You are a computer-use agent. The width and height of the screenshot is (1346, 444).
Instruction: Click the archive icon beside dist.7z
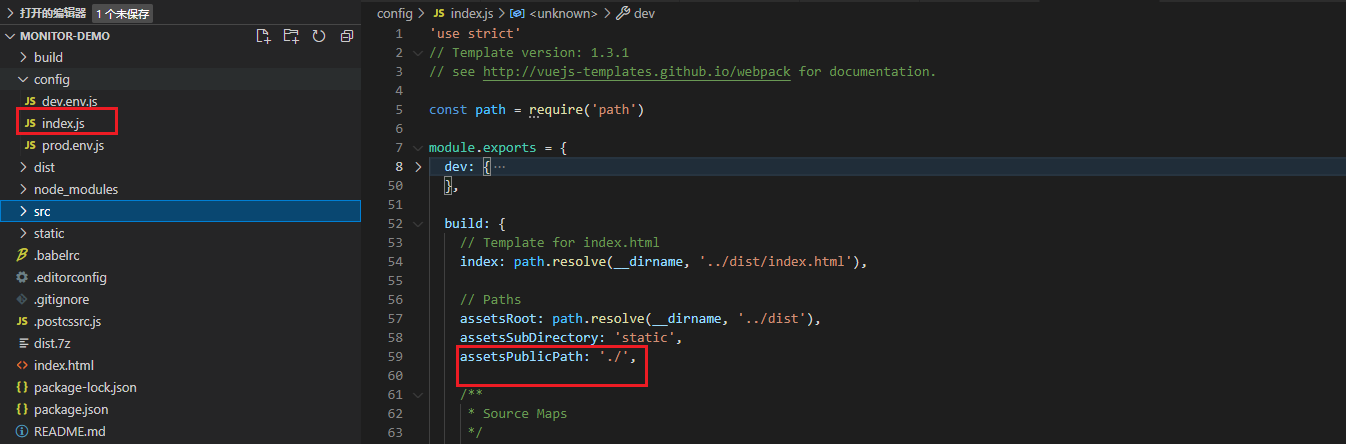22,344
